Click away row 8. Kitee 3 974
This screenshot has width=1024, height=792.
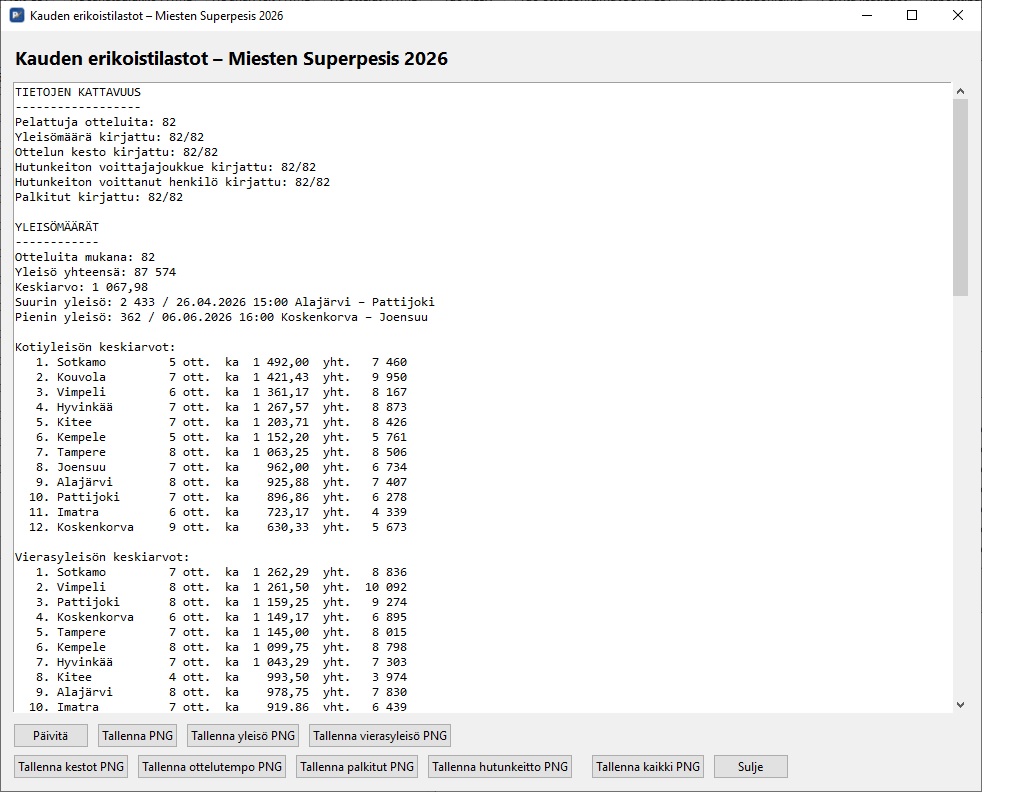[x=221, y=678]
